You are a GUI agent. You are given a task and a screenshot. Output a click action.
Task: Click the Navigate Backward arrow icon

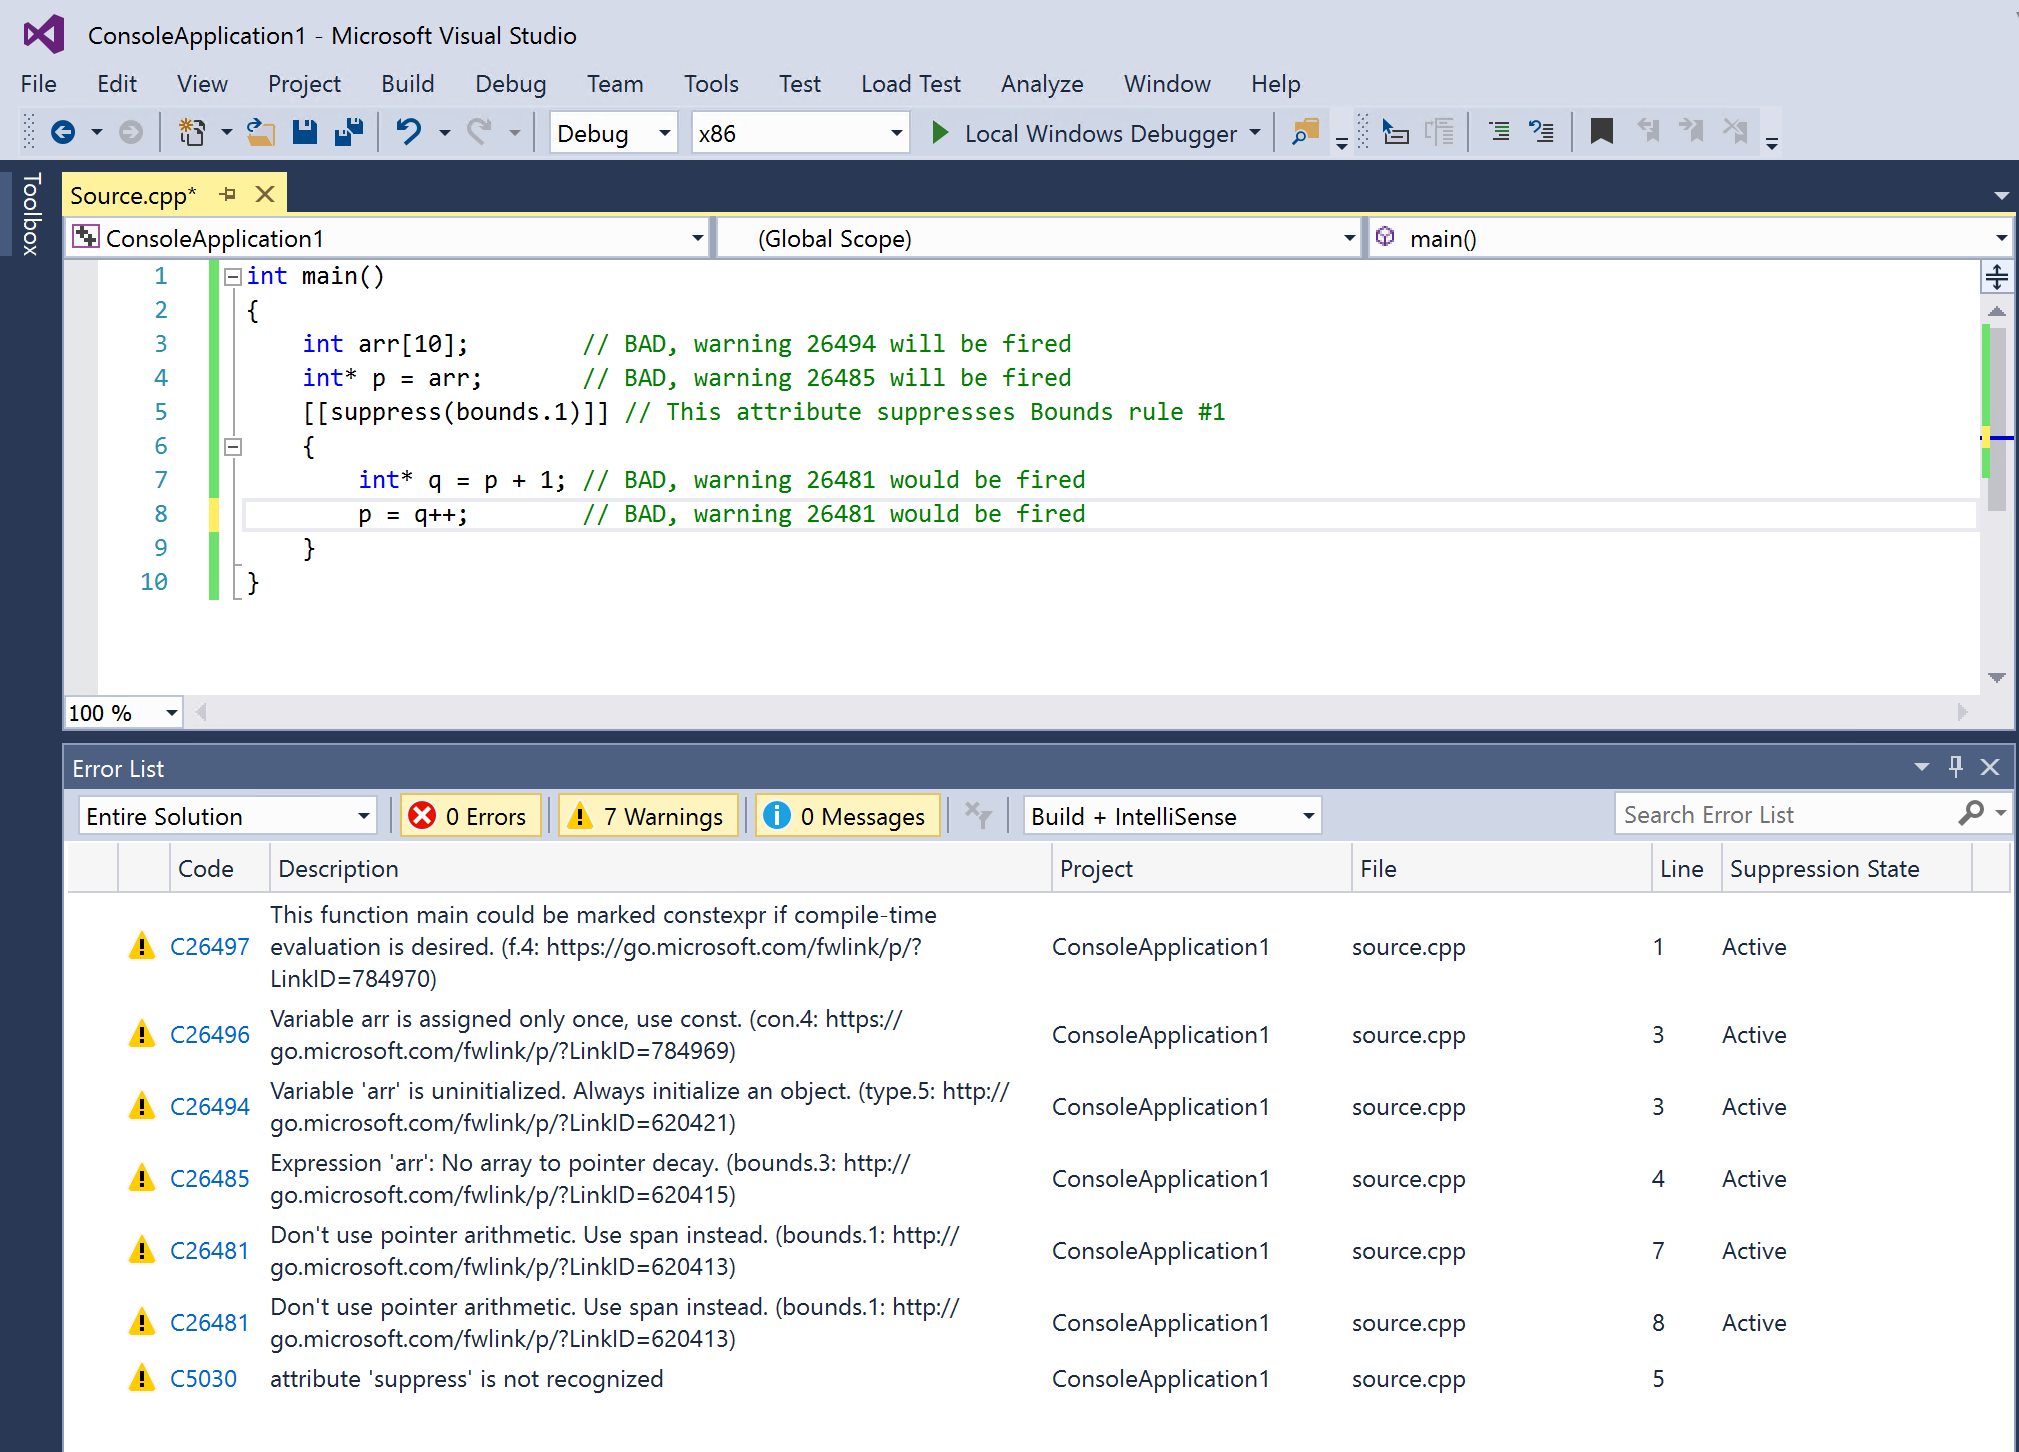63,132
